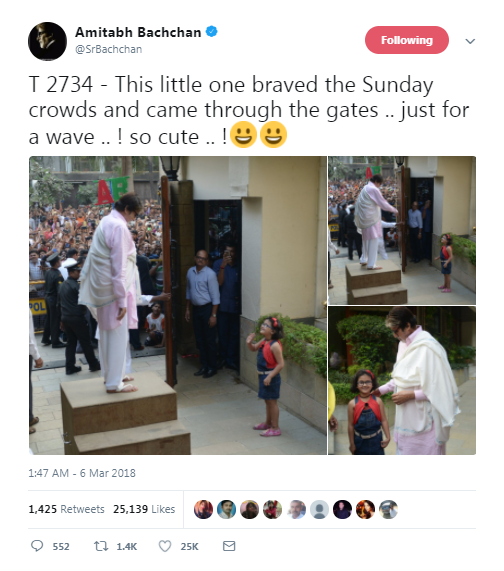Open large left photo on the step
The image size is (504, 571).
178,306
